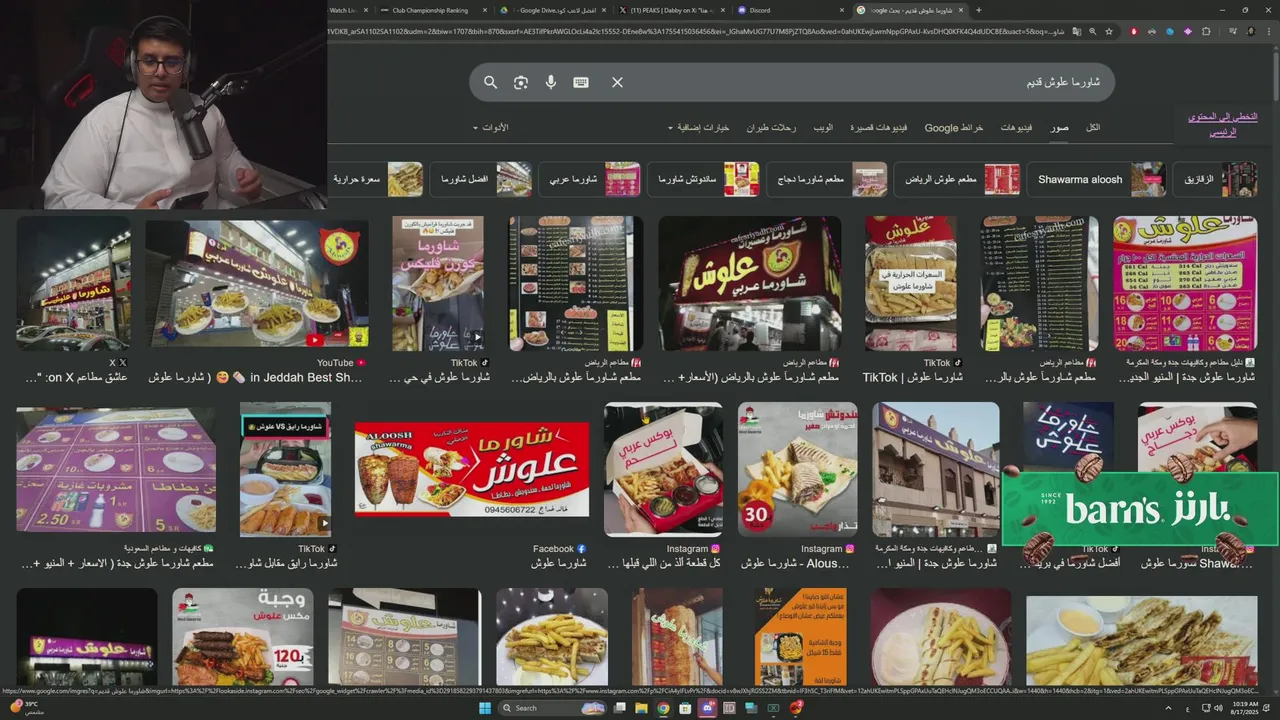Expand the خيارات إضافية (More options) dropdown
The width and height of the screenshot is (1280, 720).
[698, 128]
